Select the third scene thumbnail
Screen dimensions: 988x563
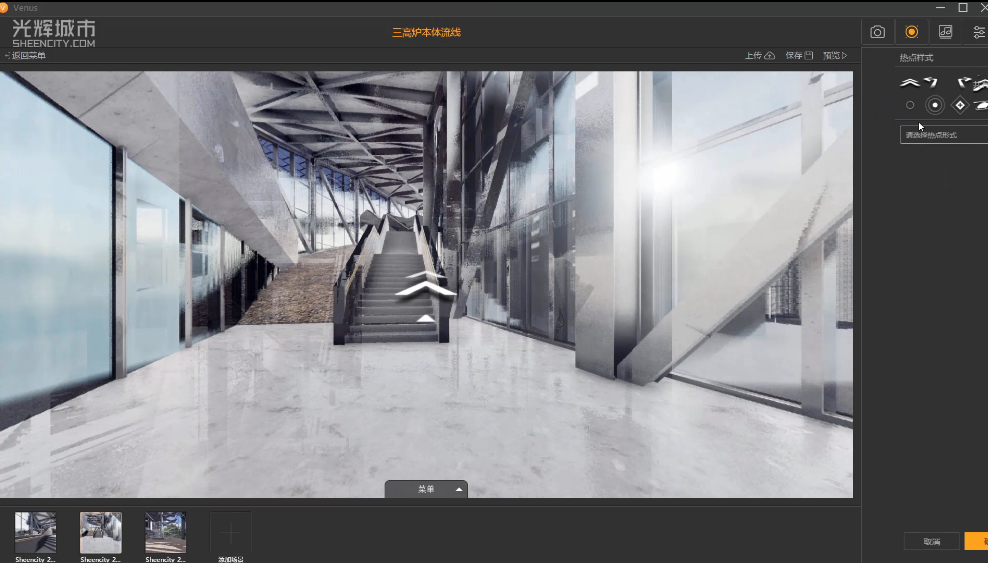[166, 532]
